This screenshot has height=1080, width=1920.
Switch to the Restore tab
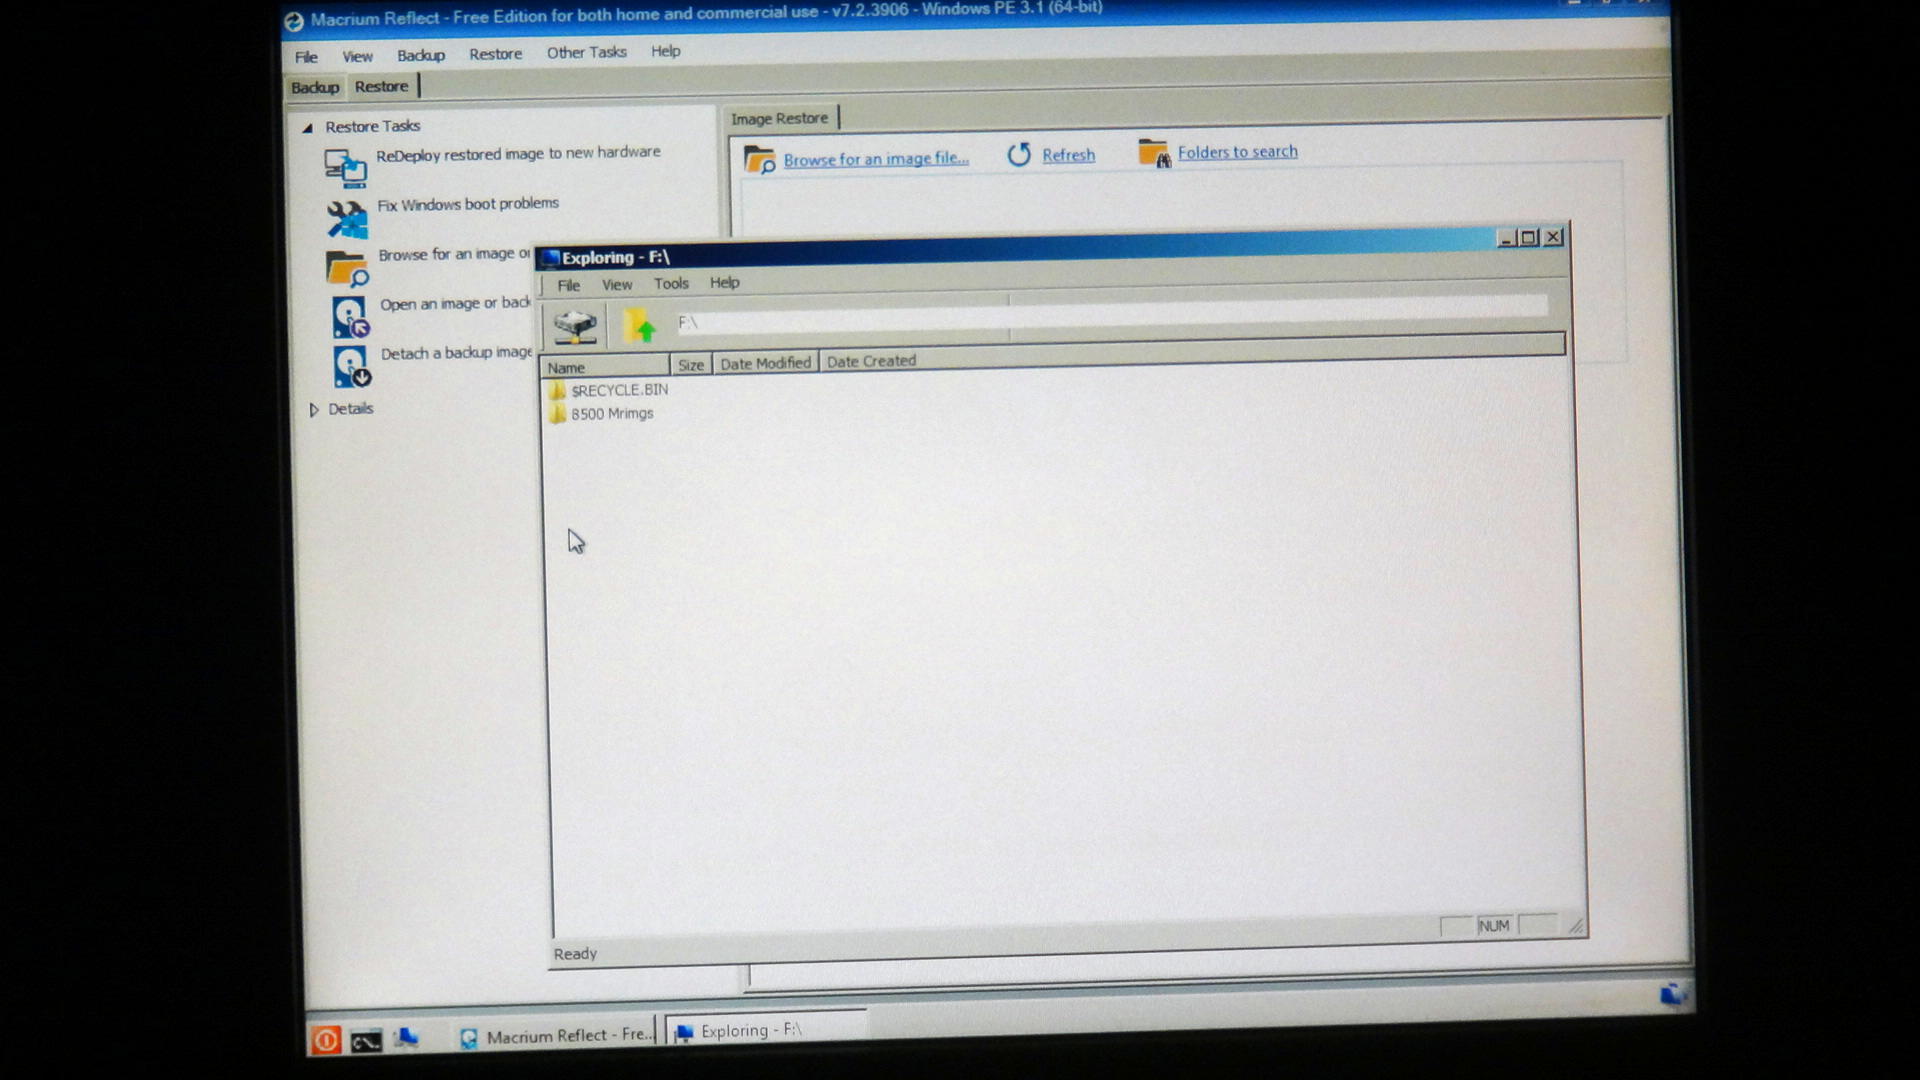(381, 86)
